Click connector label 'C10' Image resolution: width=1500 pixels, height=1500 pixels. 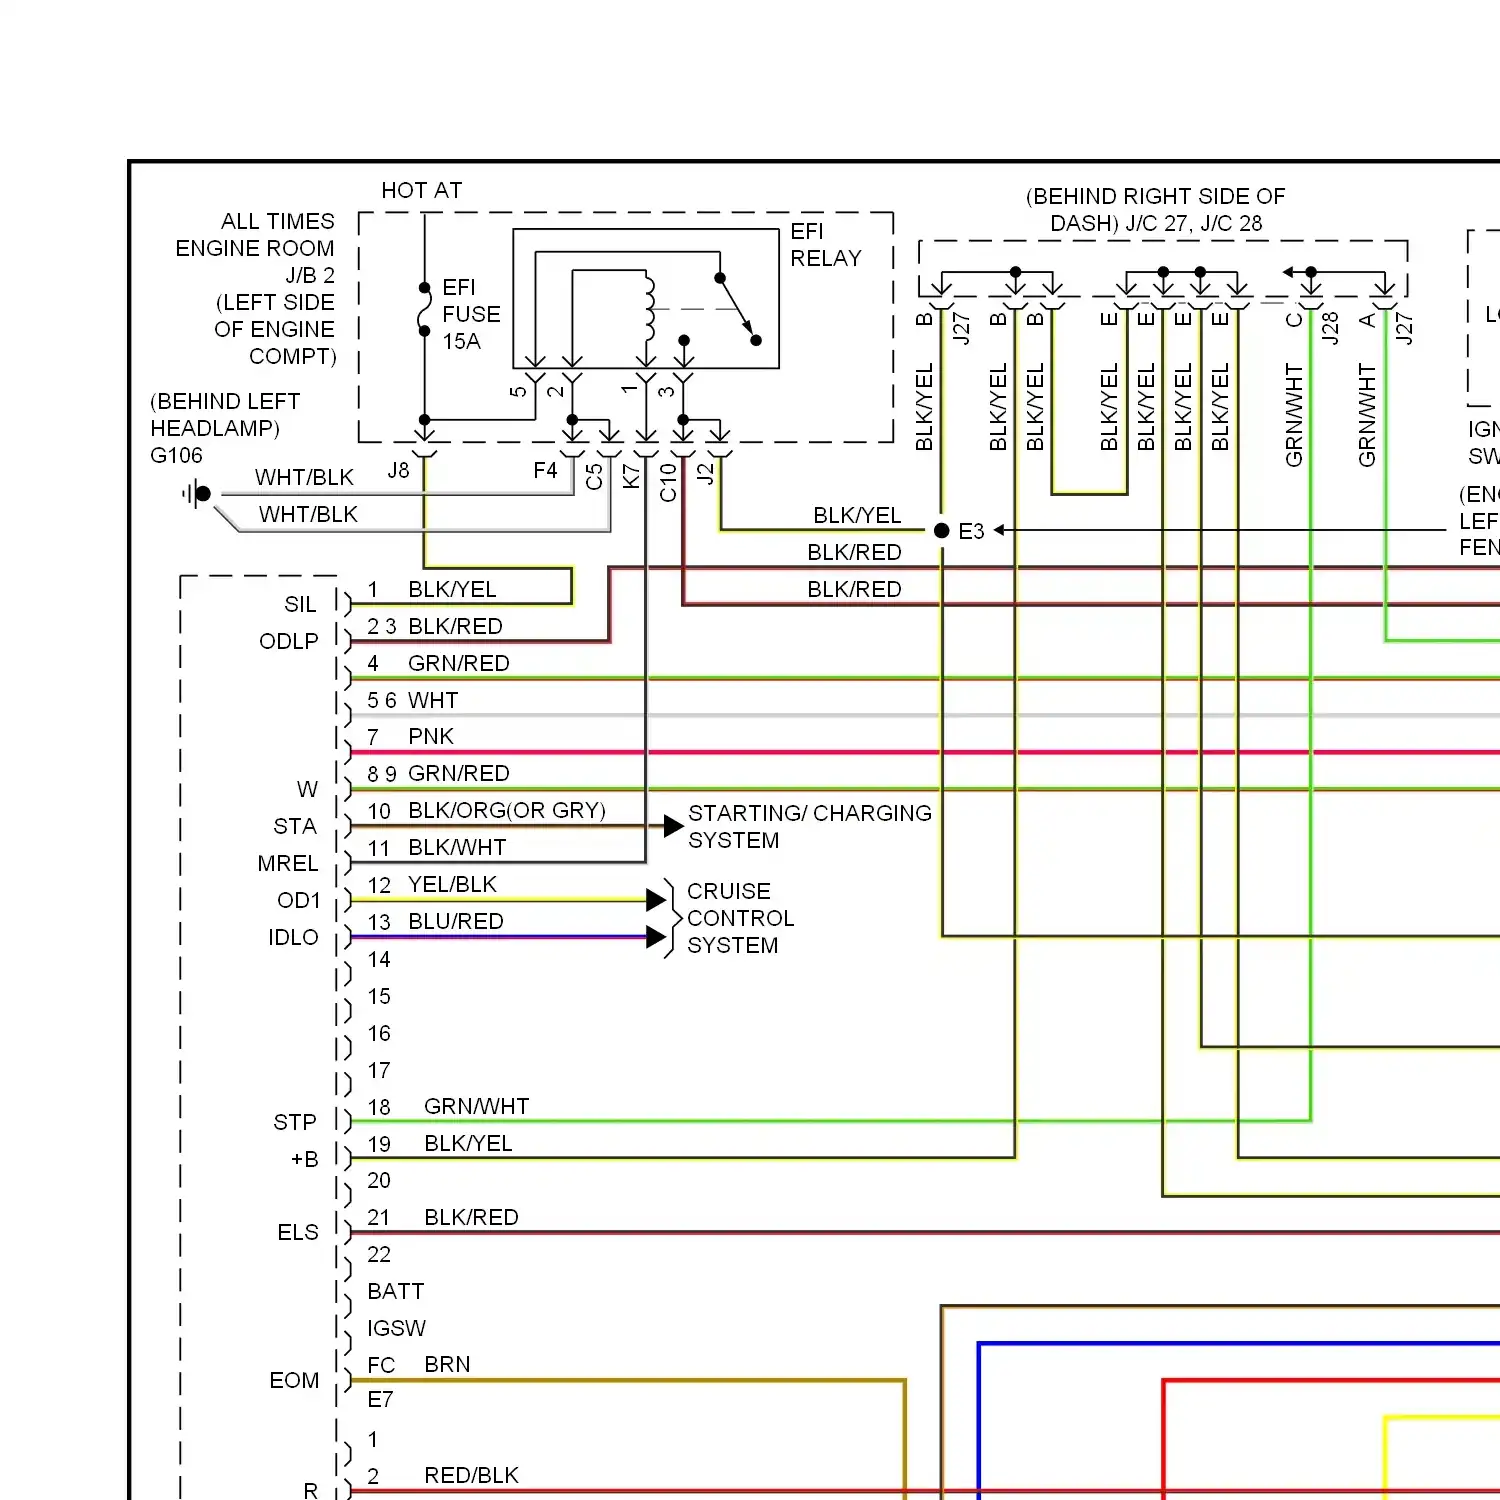(668, 482)
